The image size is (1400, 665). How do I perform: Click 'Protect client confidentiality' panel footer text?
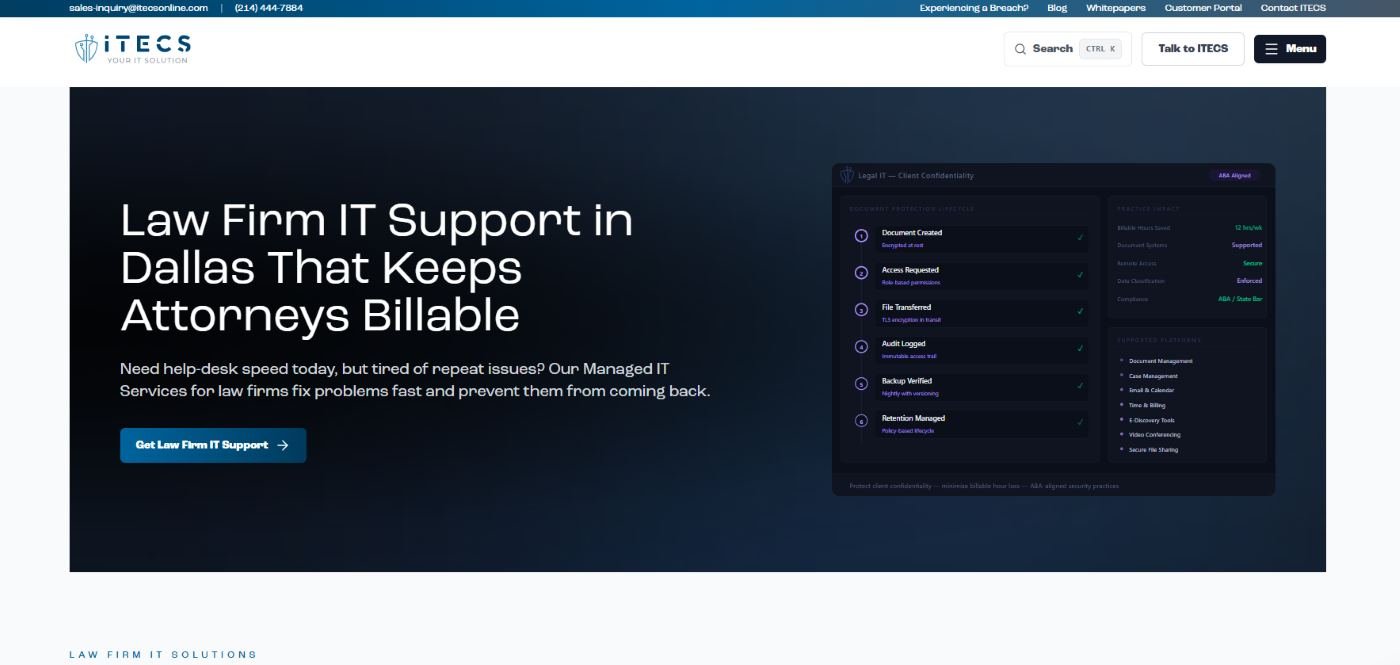click(x=984, y=486)
